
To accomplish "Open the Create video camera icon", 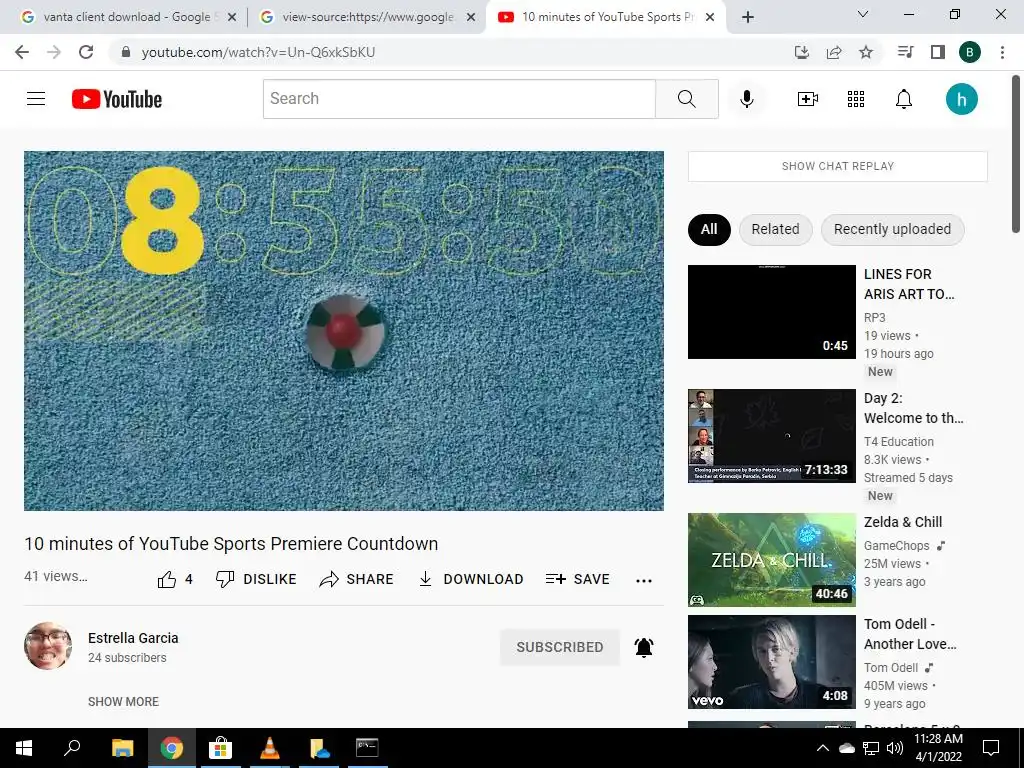I will point(808,99).
